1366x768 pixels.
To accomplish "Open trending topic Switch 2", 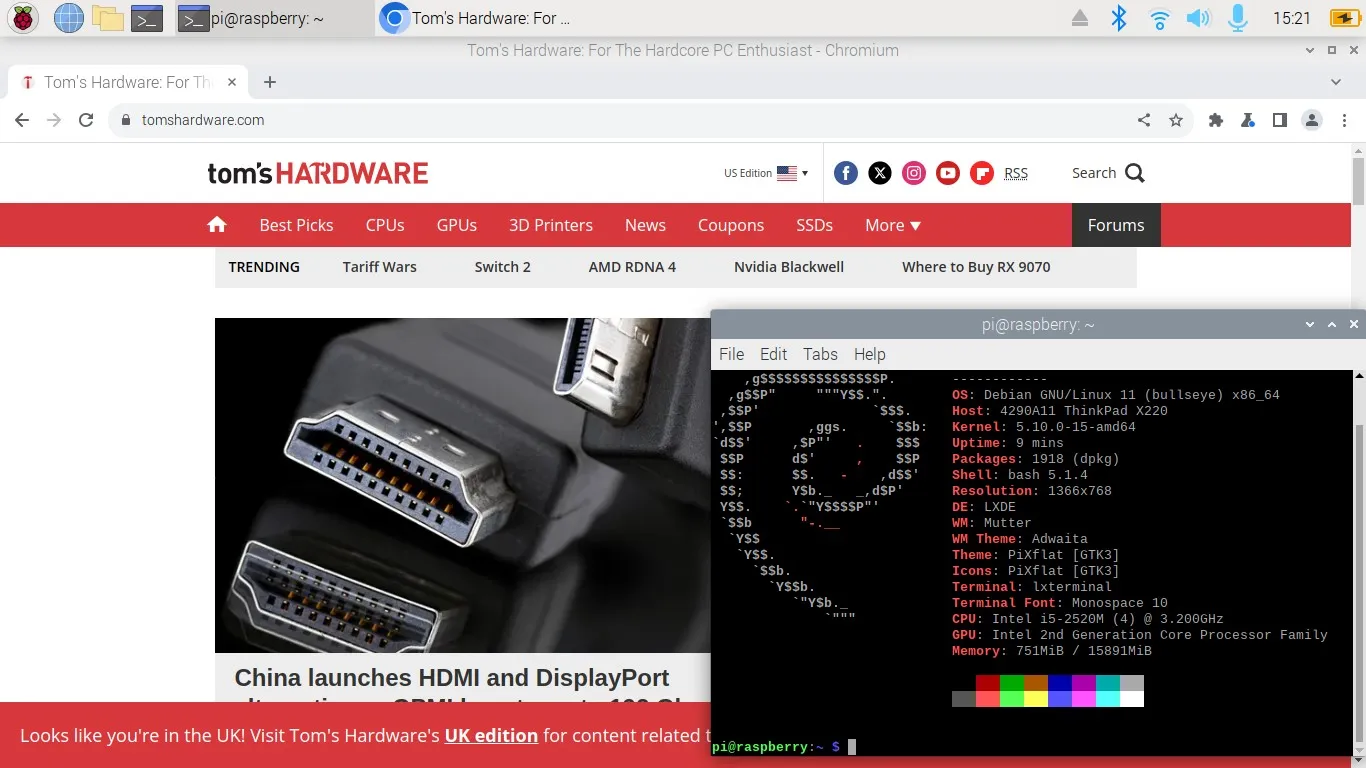I will click(x=503, y=267).
